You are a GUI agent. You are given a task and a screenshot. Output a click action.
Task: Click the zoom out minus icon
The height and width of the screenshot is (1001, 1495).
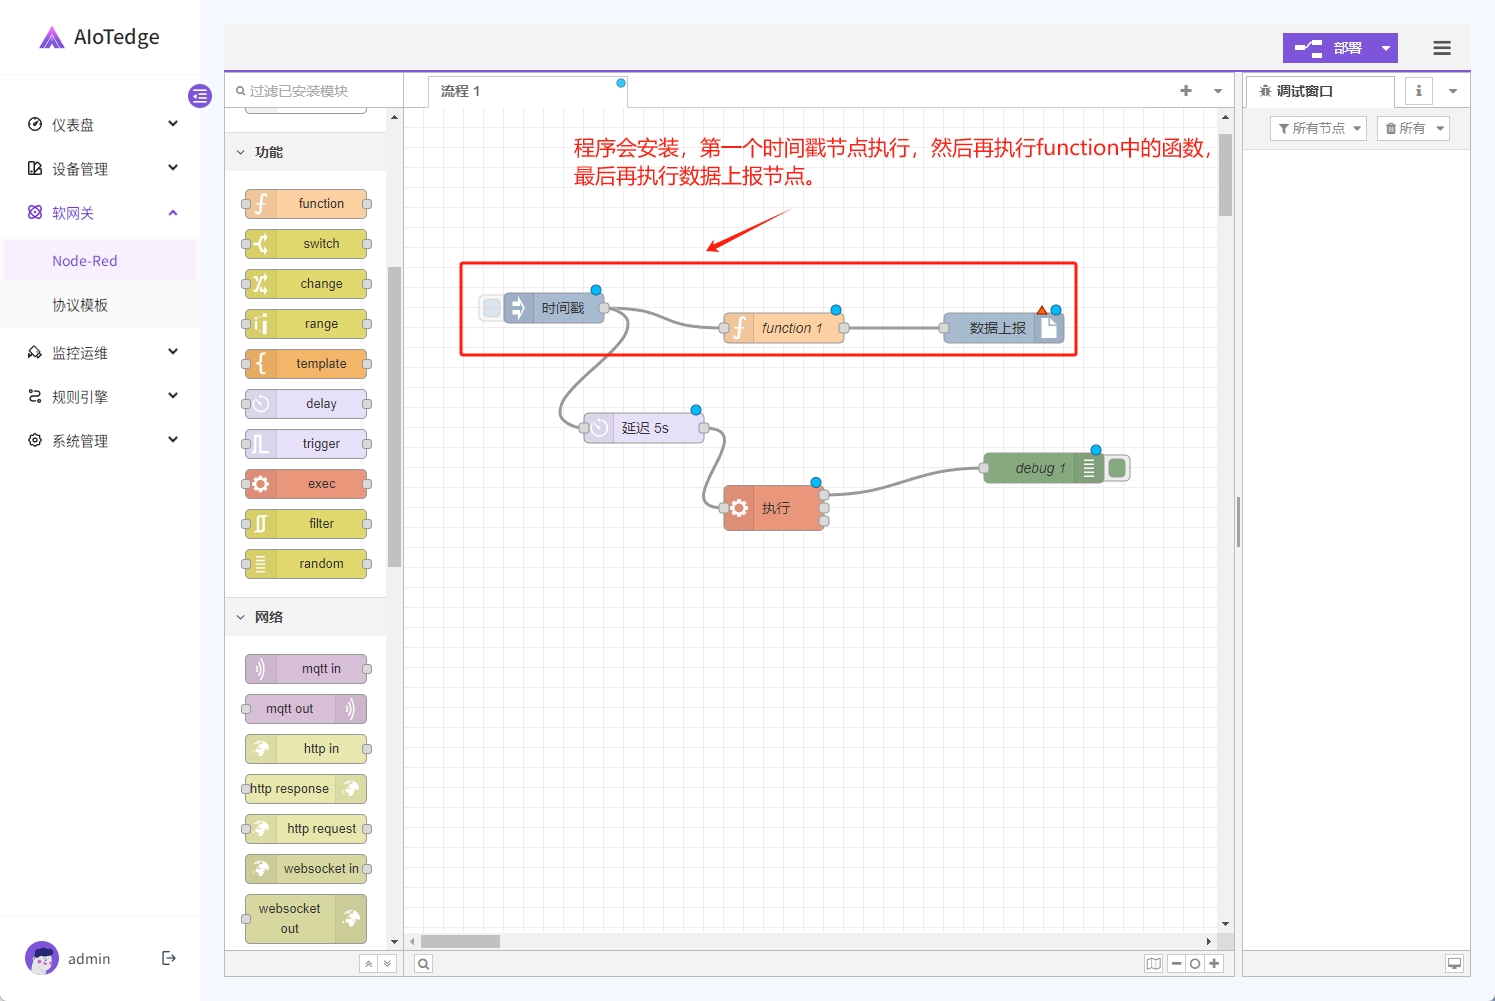pos(1177,964)
